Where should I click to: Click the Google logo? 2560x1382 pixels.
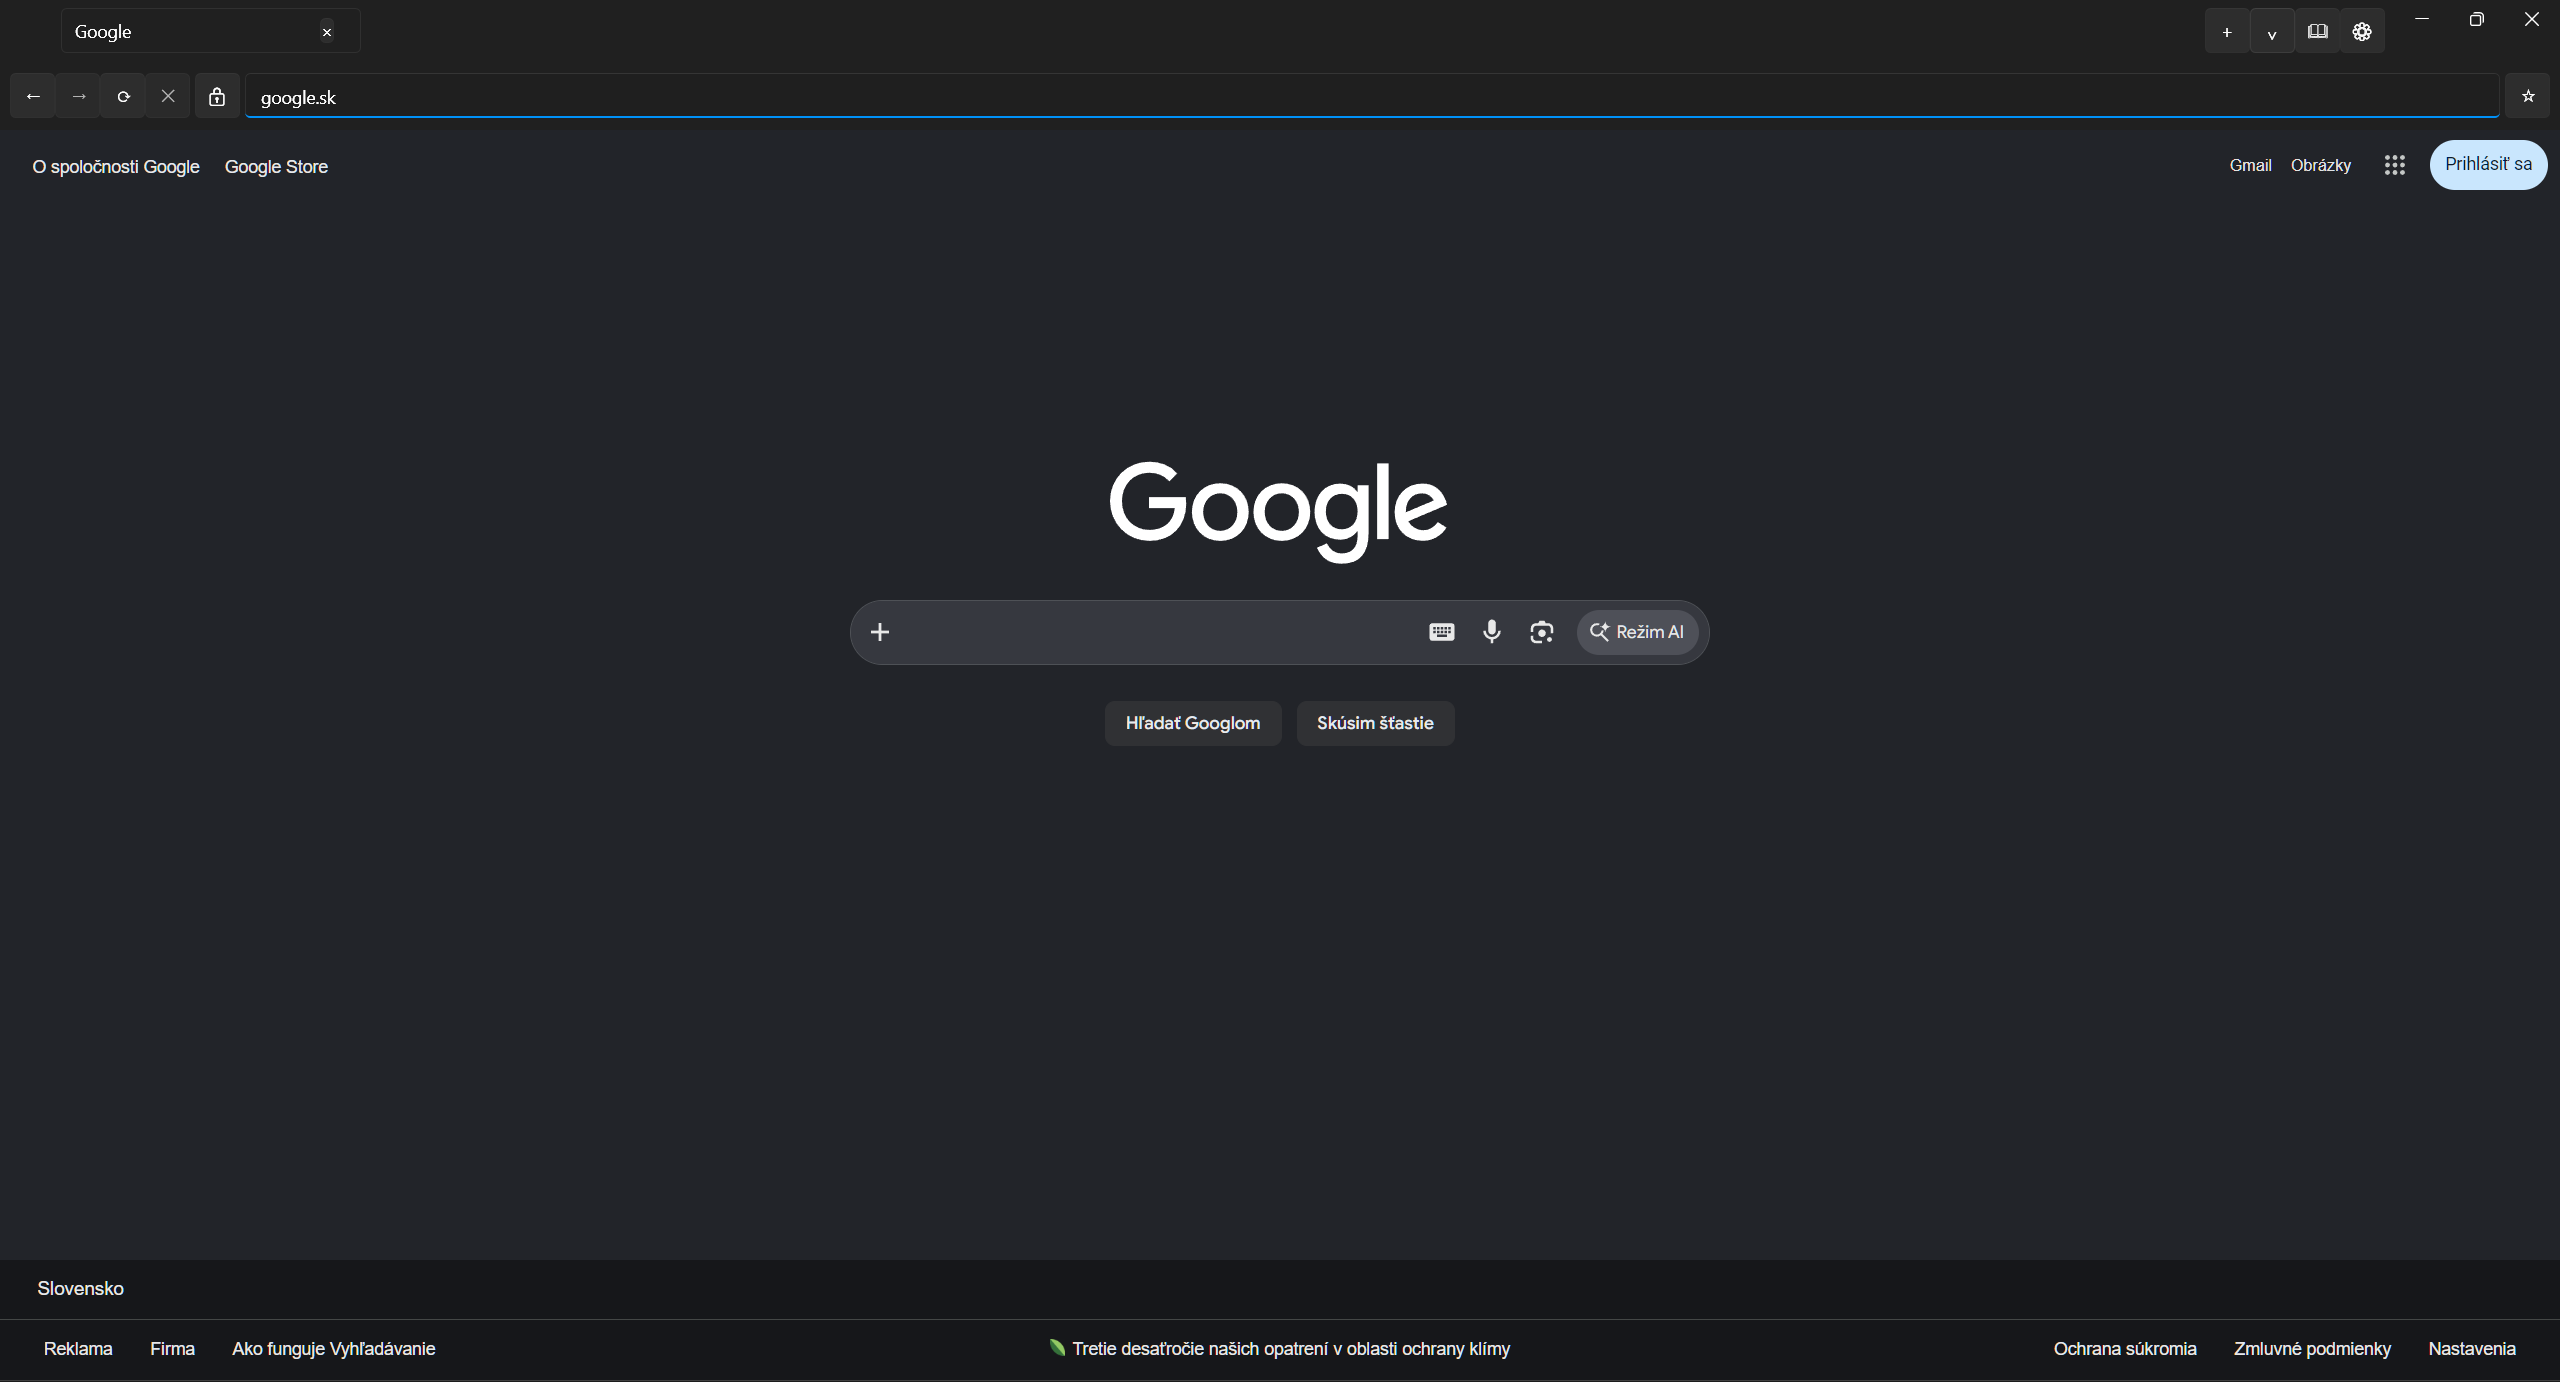pos(1278,511)
